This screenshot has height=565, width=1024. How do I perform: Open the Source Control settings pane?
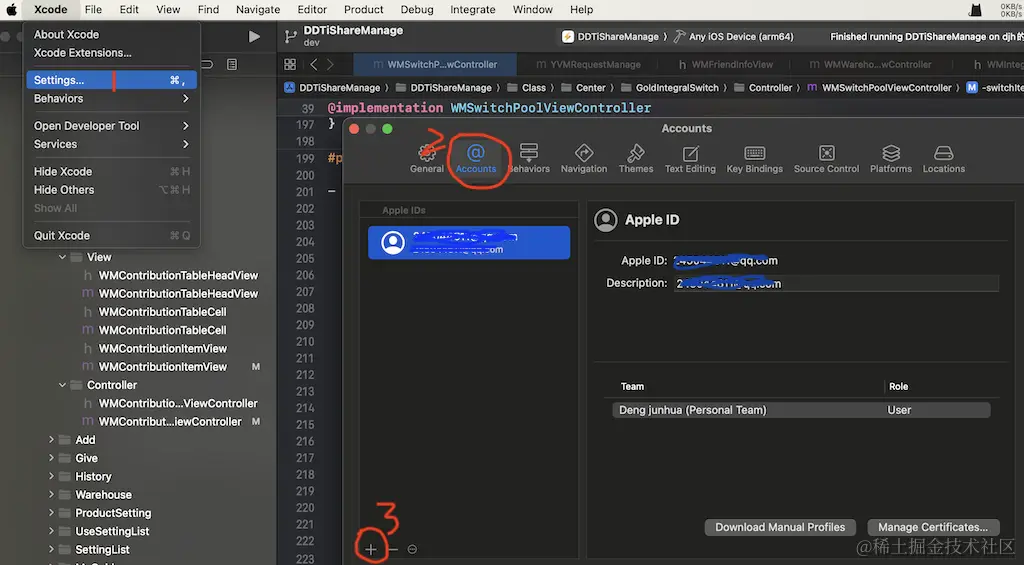click(x=826, y=158)
